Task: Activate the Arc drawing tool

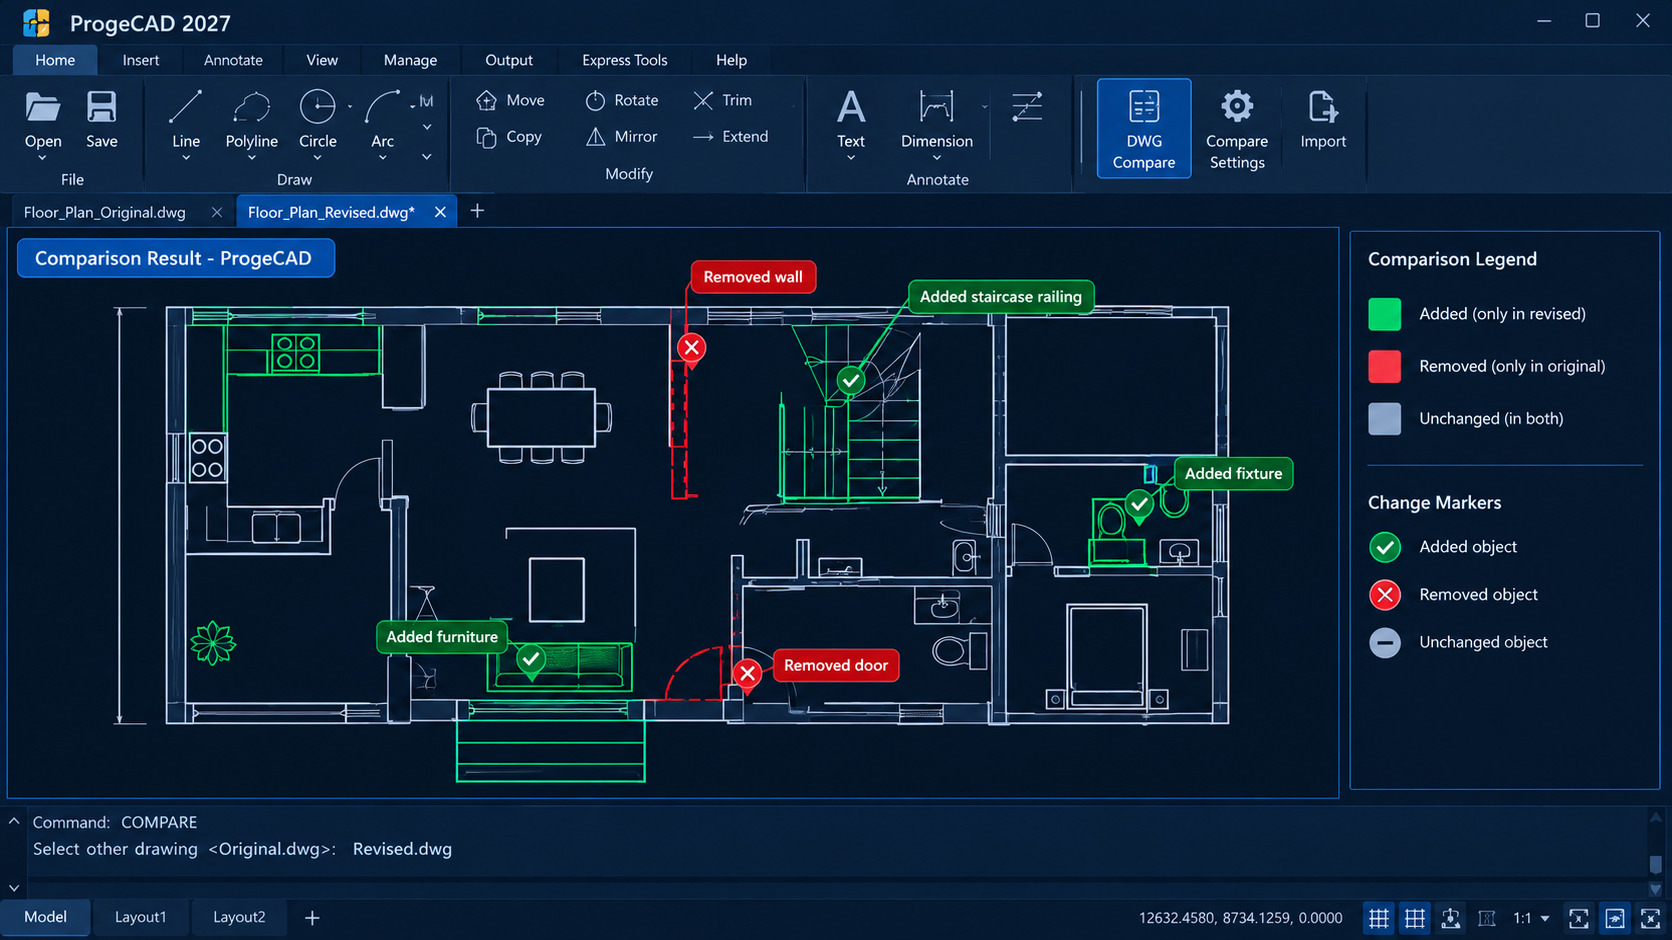Action: tap(383, 120)
